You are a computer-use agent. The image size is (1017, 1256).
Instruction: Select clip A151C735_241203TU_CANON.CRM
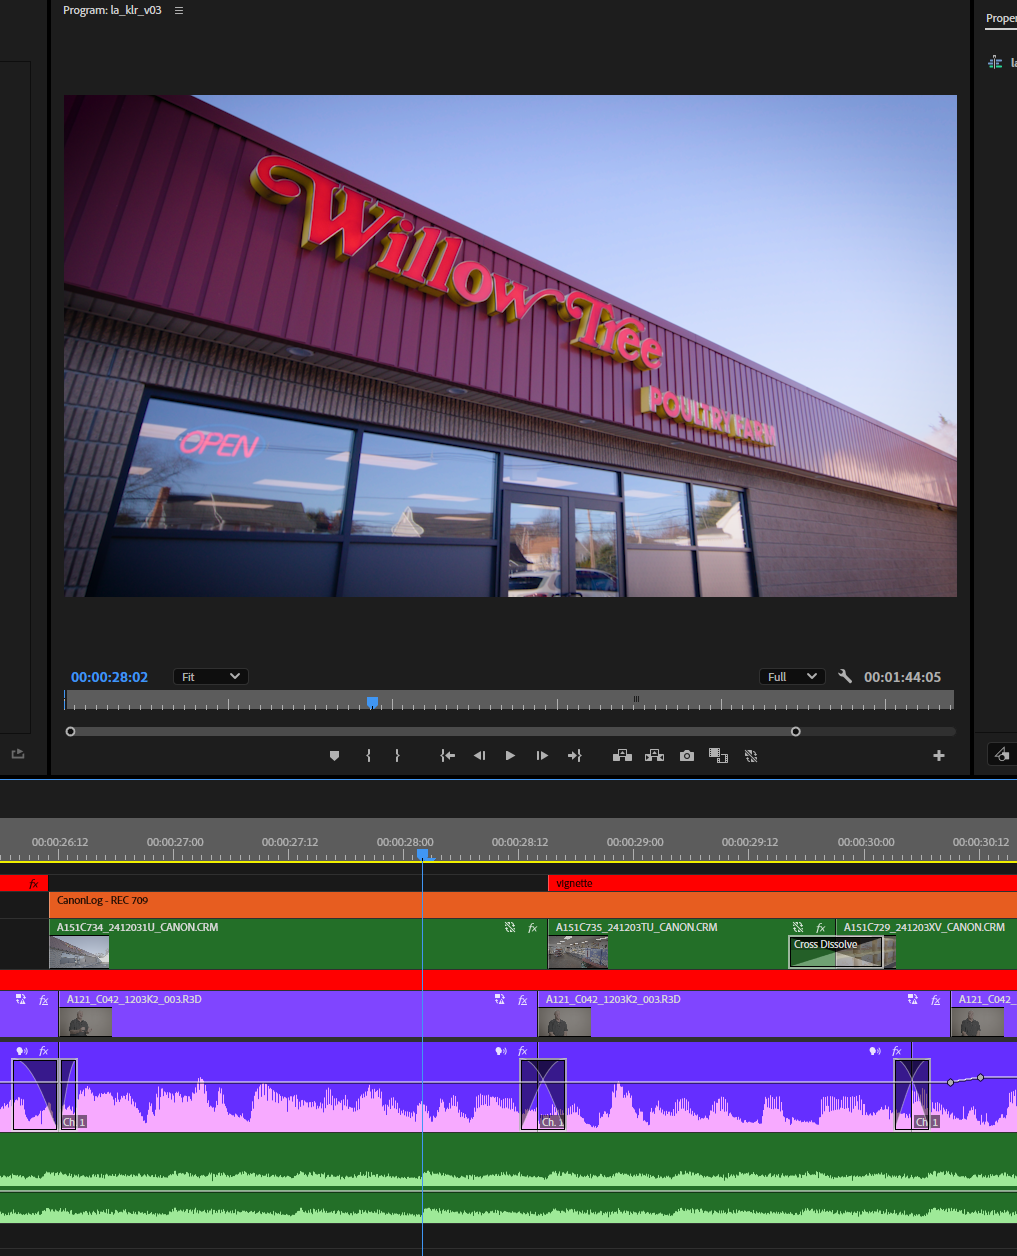690,943
